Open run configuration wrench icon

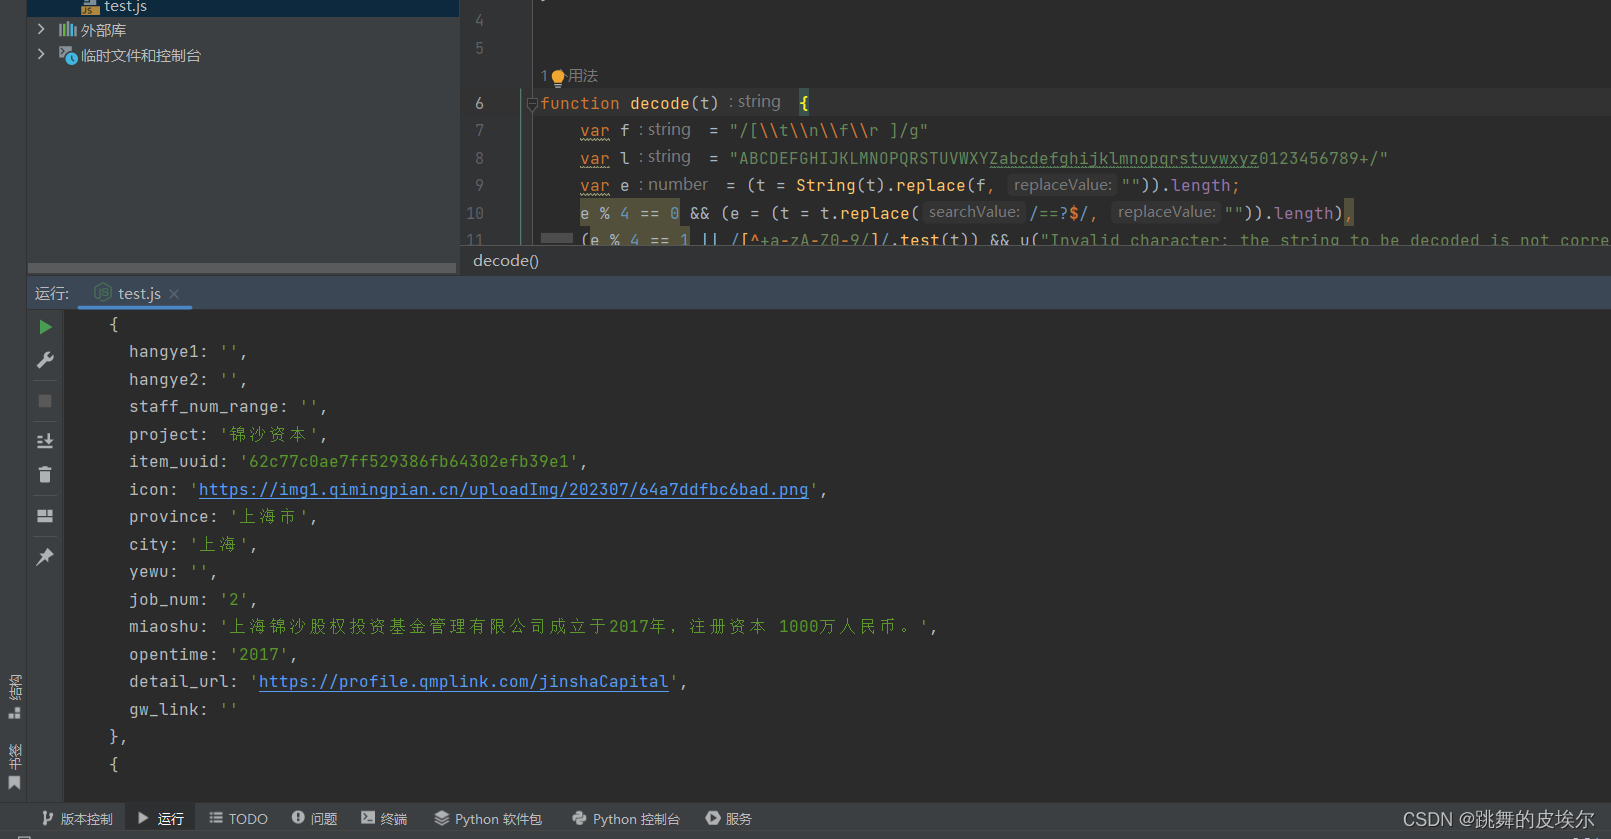45,360
